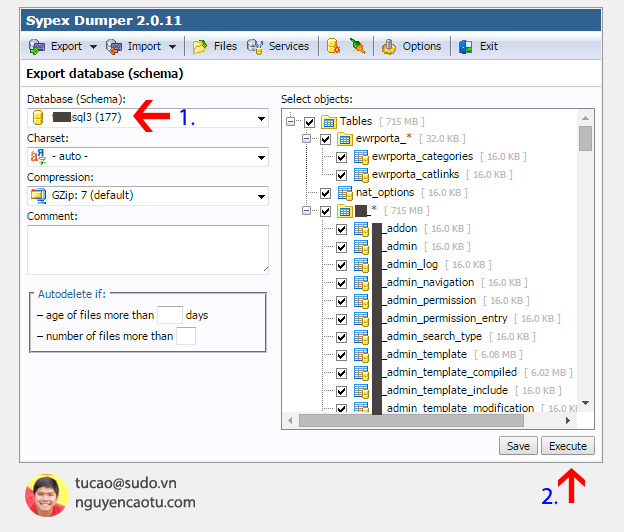Click the Options toolbar icon
624x532 pixels.
389,47
